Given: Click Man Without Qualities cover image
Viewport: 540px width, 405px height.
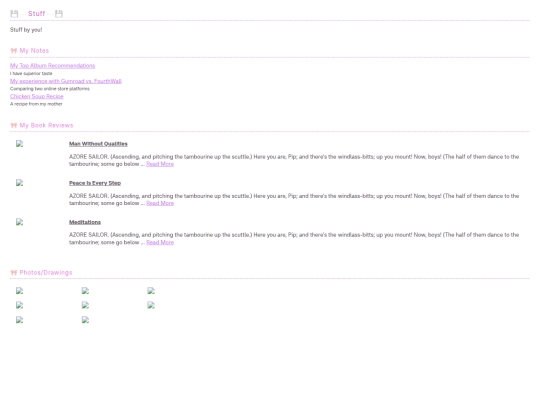Looking at the screenshot, I should 20,144.
